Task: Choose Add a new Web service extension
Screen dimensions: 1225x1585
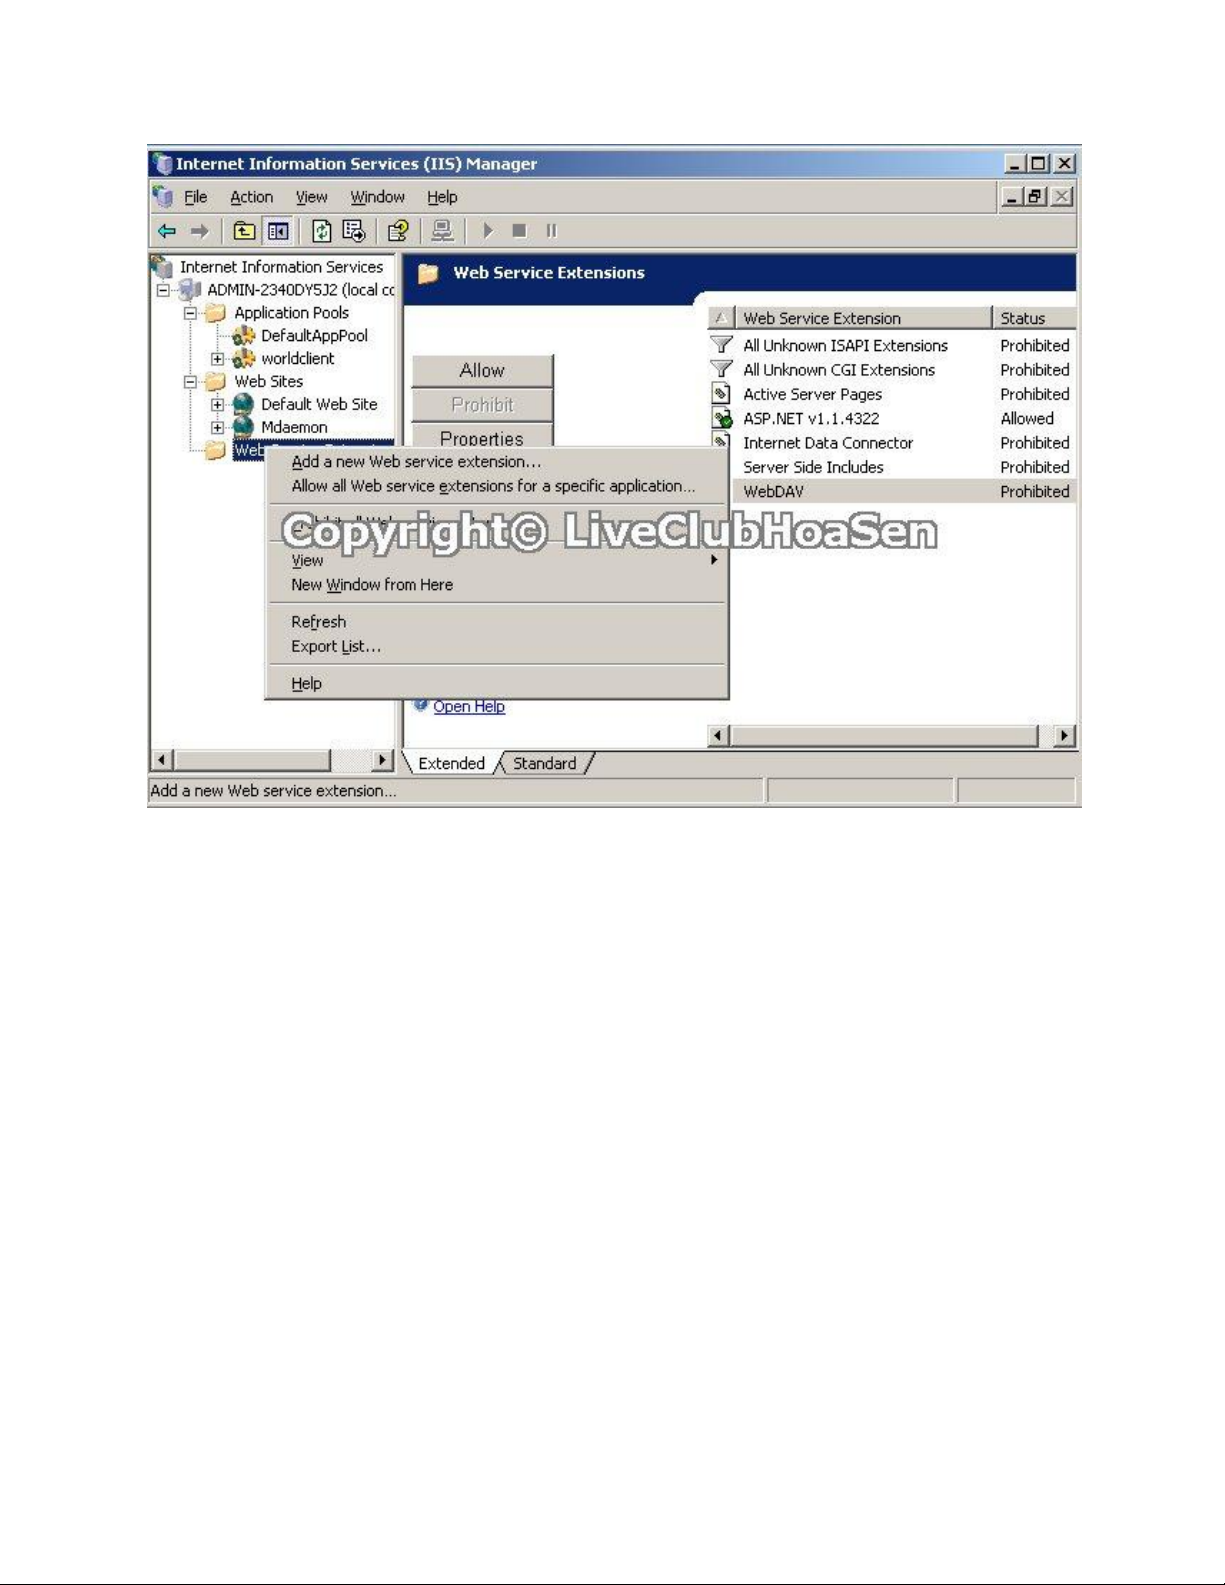Action: [x=497, y=462]
